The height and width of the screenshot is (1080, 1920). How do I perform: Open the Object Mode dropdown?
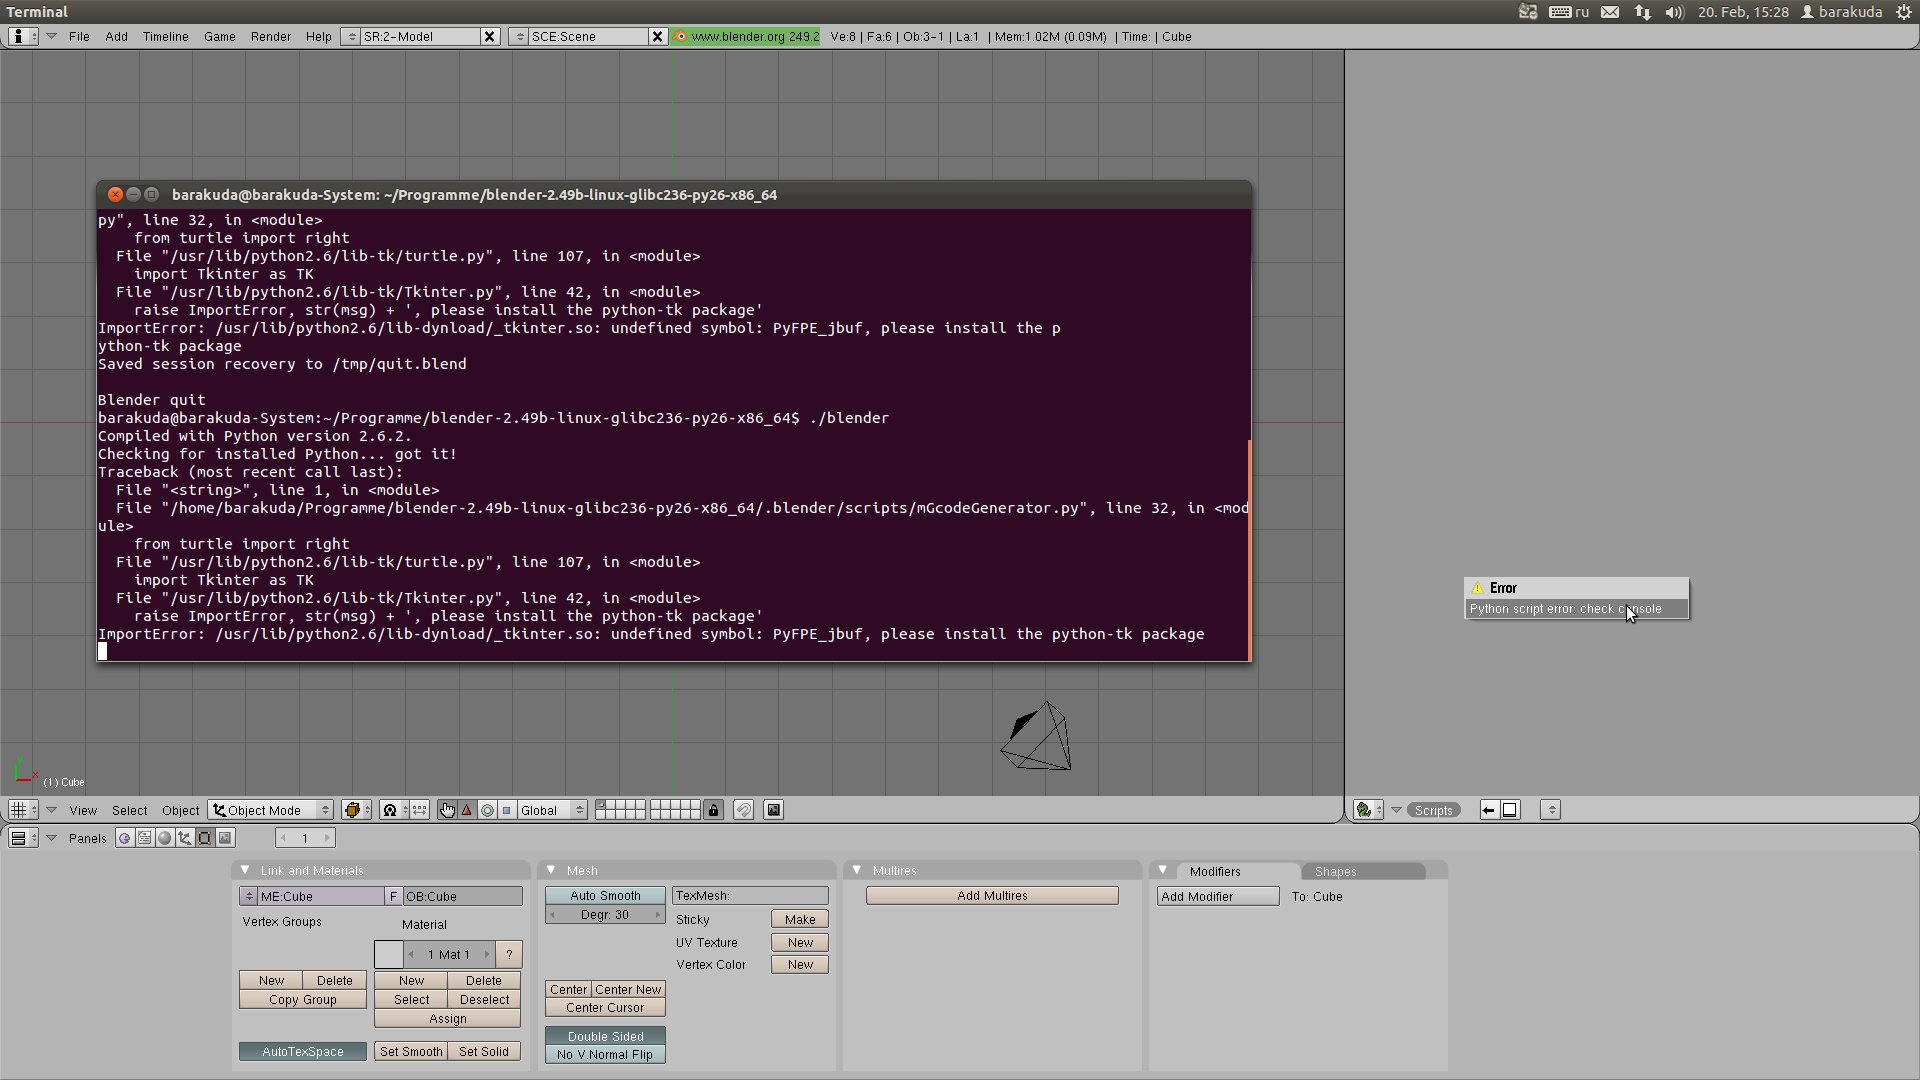[x=271, y=810]
